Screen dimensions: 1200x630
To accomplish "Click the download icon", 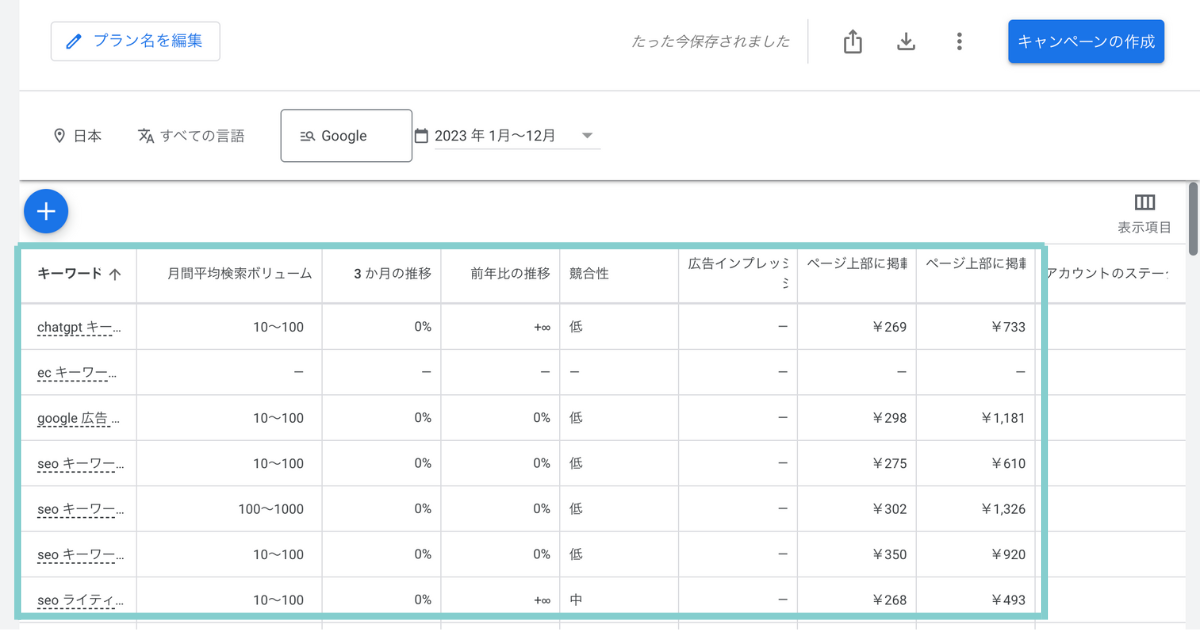I will click(906, 41).
